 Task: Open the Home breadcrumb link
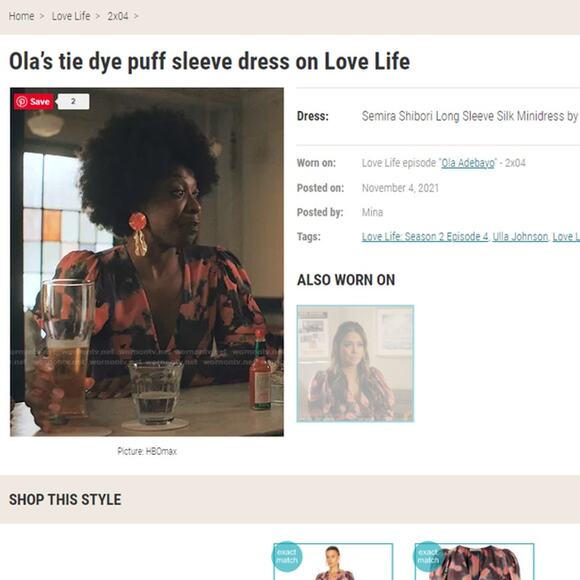(x=21, y=16)
